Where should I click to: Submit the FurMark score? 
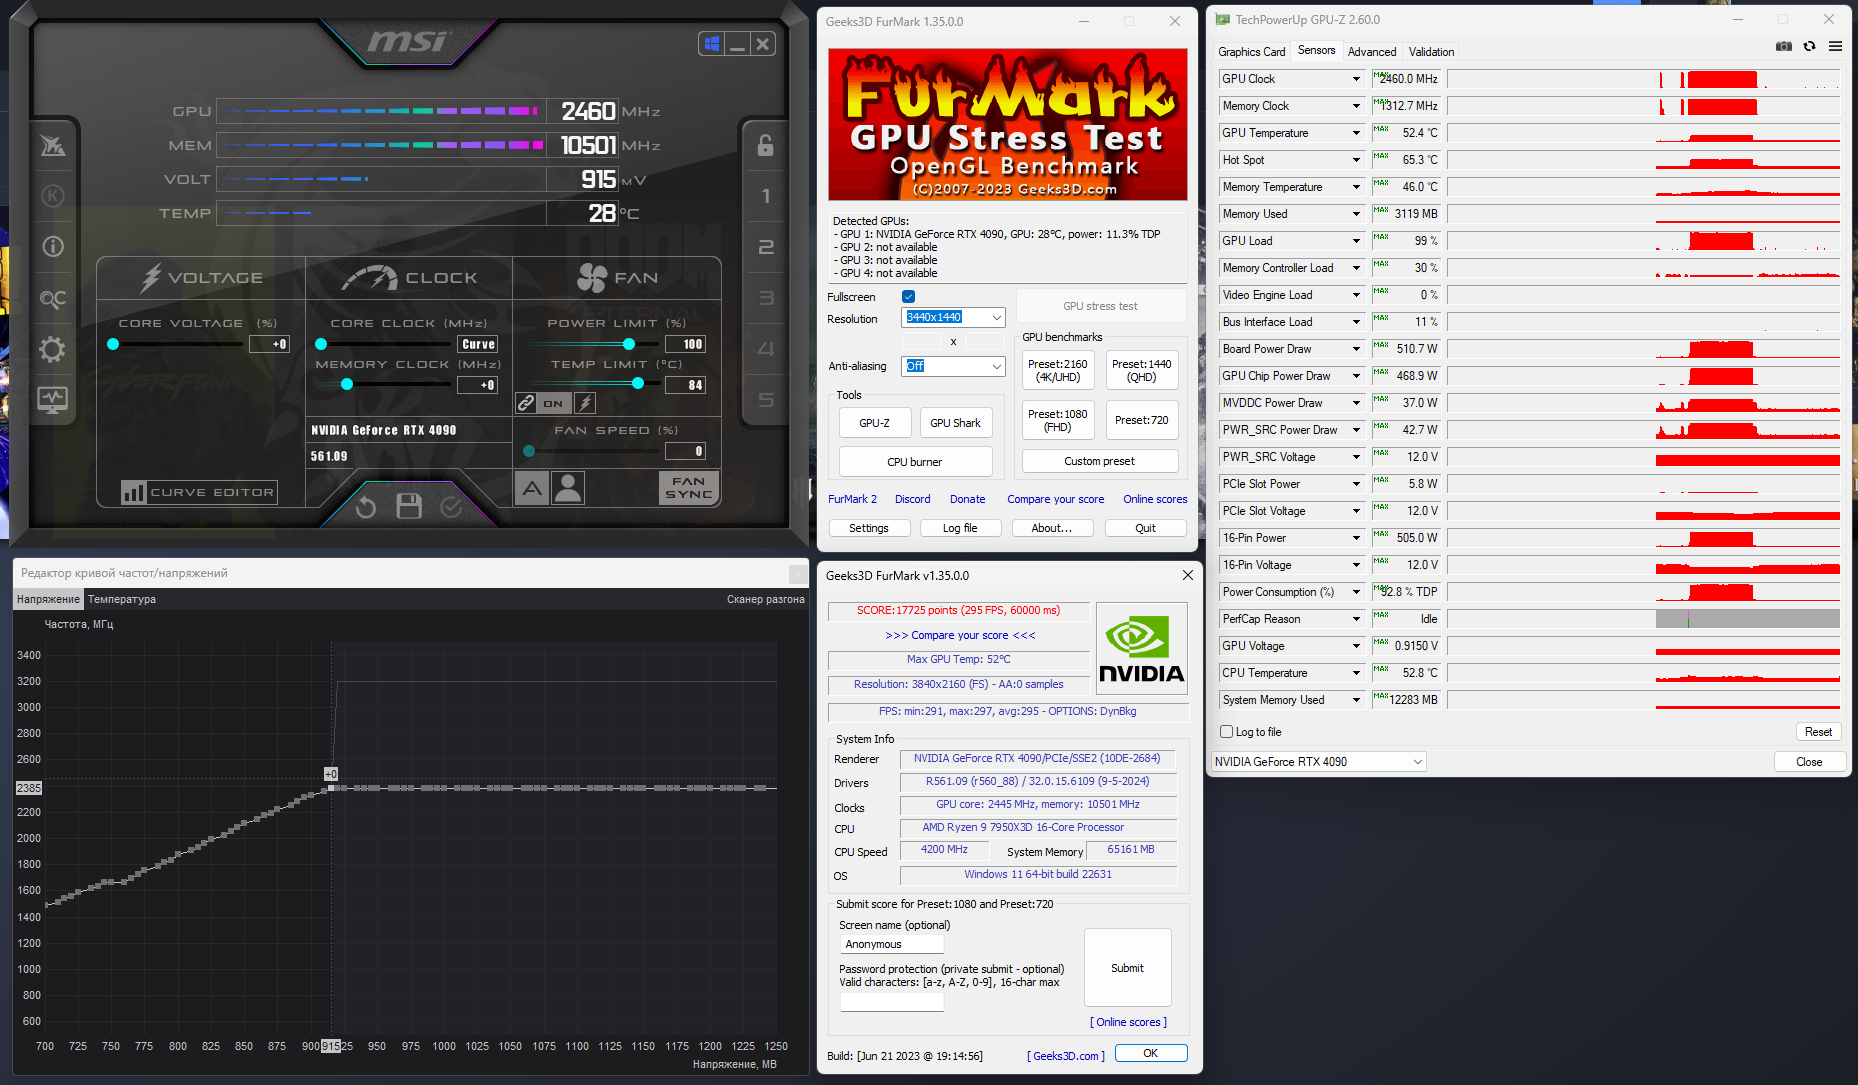(1127, 968)
